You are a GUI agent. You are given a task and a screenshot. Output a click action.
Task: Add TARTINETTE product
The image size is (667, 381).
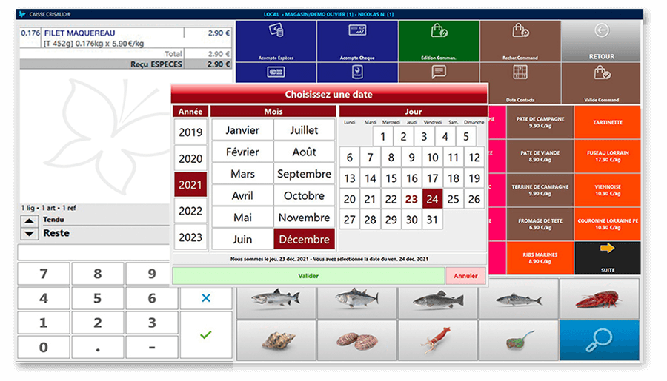[607, 122]
